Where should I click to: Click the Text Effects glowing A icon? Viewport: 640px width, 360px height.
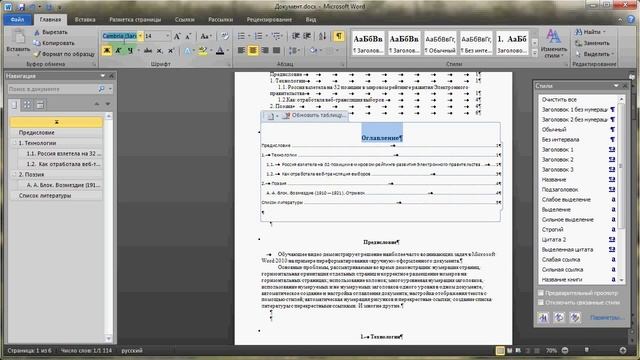pyautogui.click(x=187, y=51)
